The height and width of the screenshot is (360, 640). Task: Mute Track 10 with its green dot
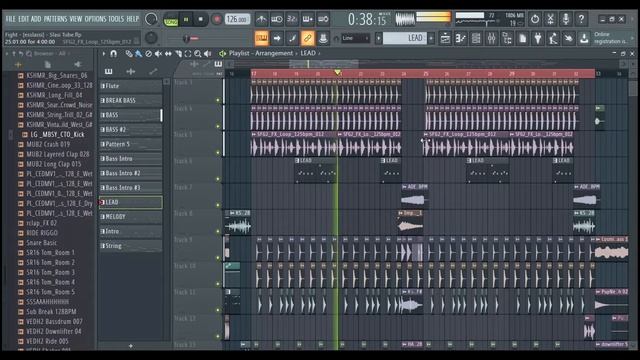(218, 284)
